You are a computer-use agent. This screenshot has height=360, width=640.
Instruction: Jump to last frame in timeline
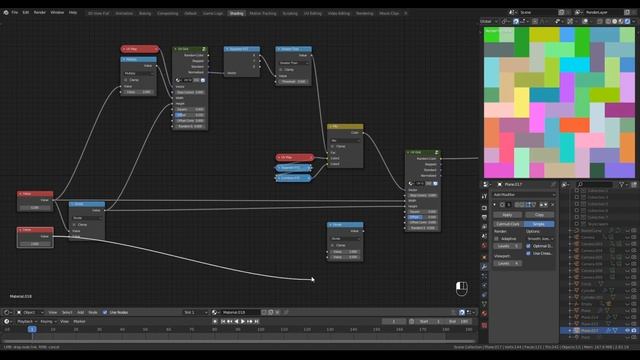click(256, 321)
